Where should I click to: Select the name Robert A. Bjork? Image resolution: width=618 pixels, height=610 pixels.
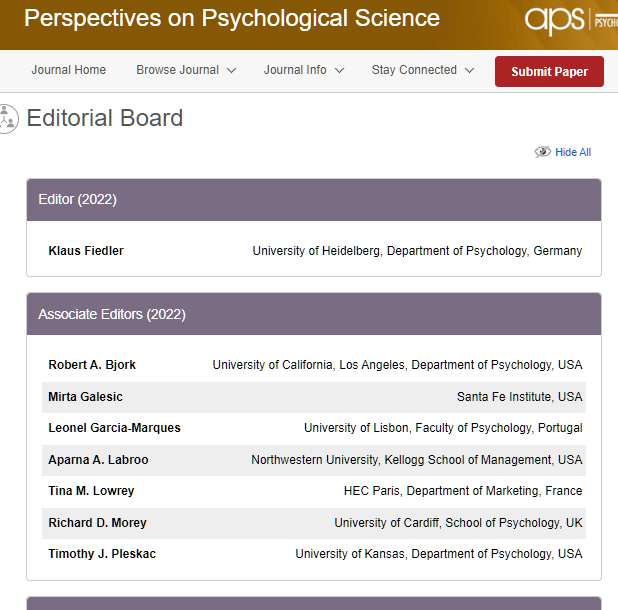click(x=92, y=365)
